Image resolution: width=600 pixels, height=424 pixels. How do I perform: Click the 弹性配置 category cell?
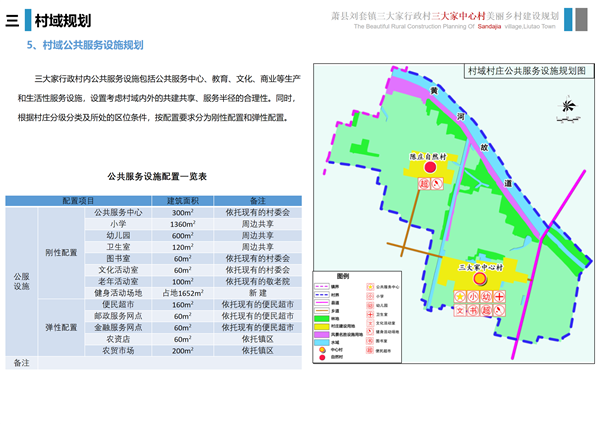[62, 327]
